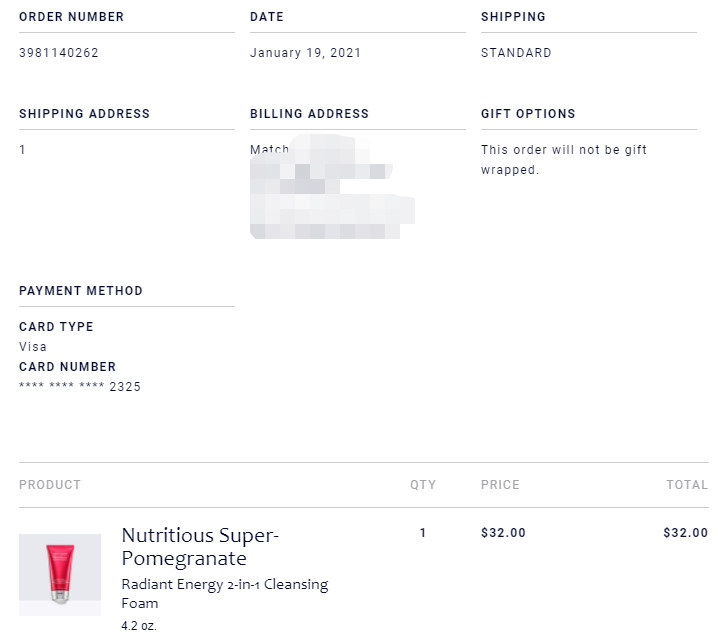Click the pomegranate cleansing foam product thumbnail
This screenshot has width=718, height=643.
[x=60, y=574]
